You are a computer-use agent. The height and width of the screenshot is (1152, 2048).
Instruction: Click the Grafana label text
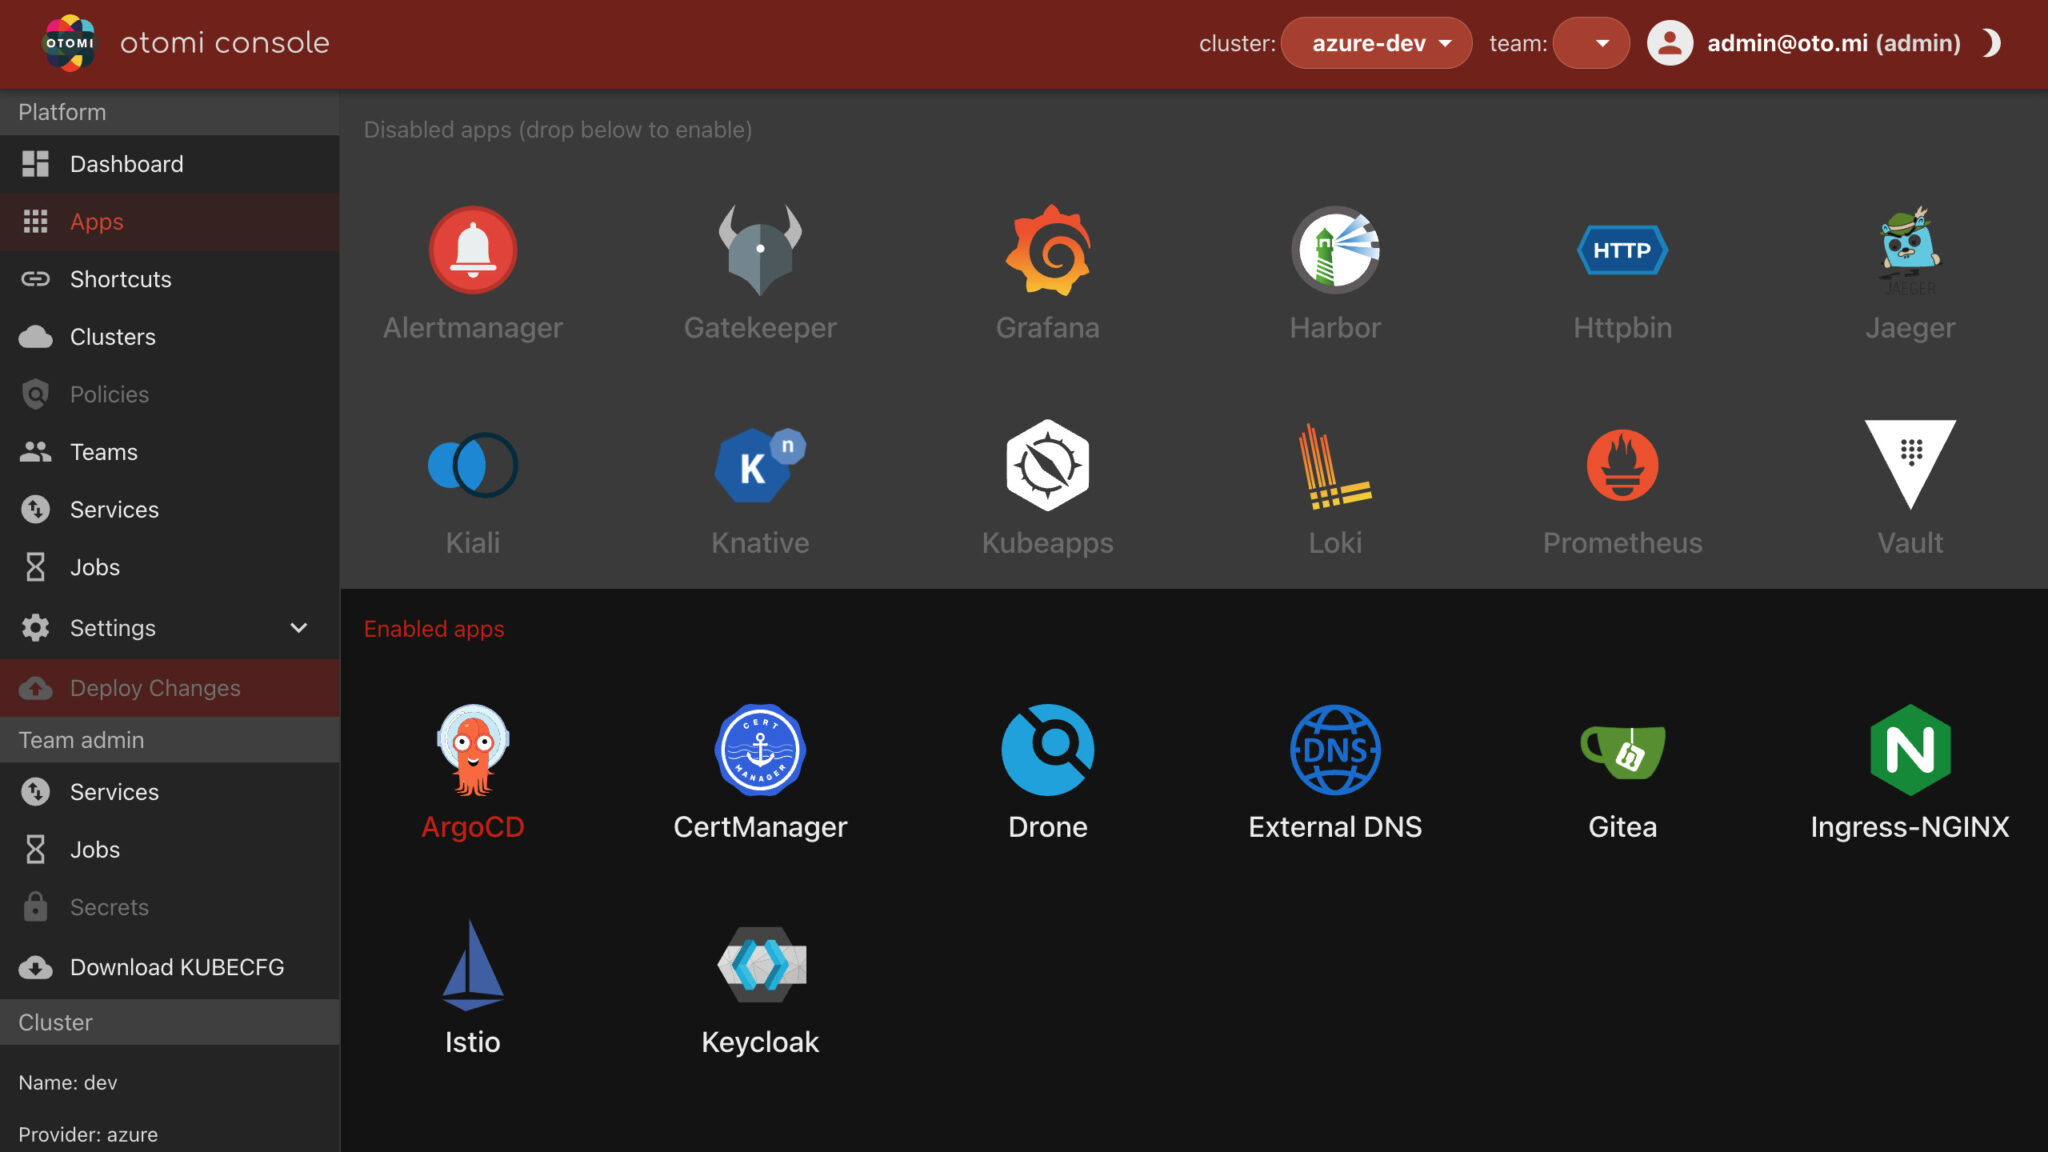click(1048, 328)
